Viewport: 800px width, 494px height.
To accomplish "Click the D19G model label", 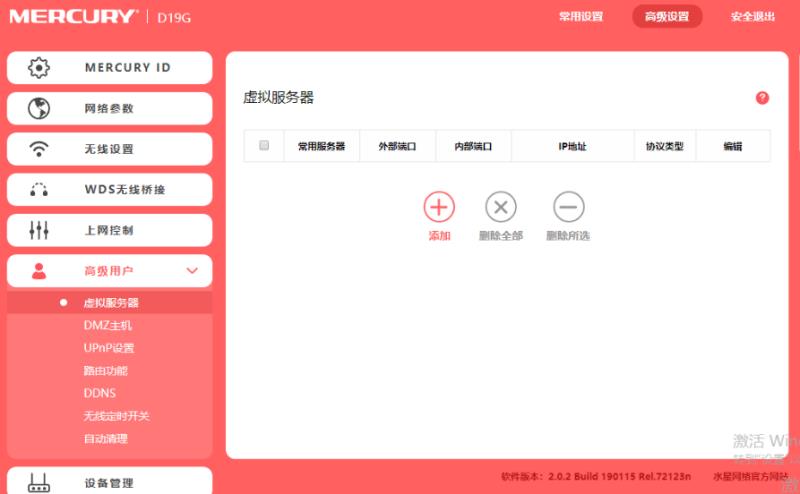I will tap(174, 18).
